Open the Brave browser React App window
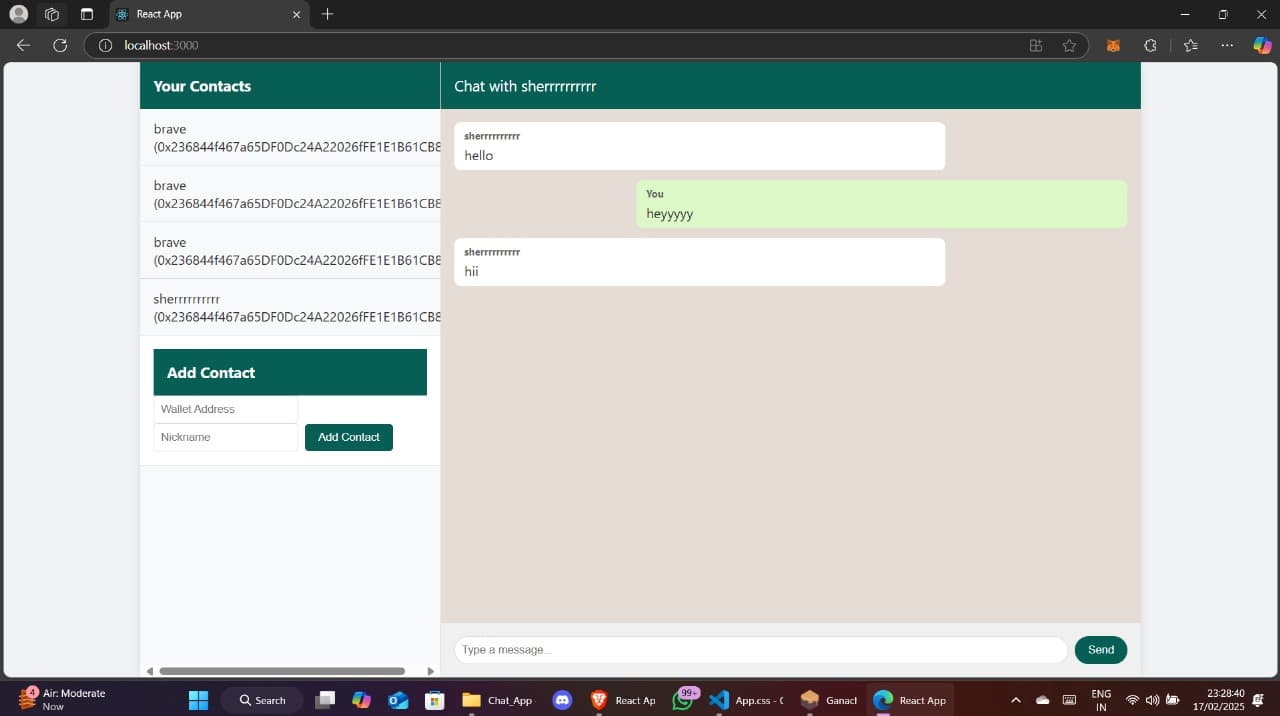 pos(624,700)
